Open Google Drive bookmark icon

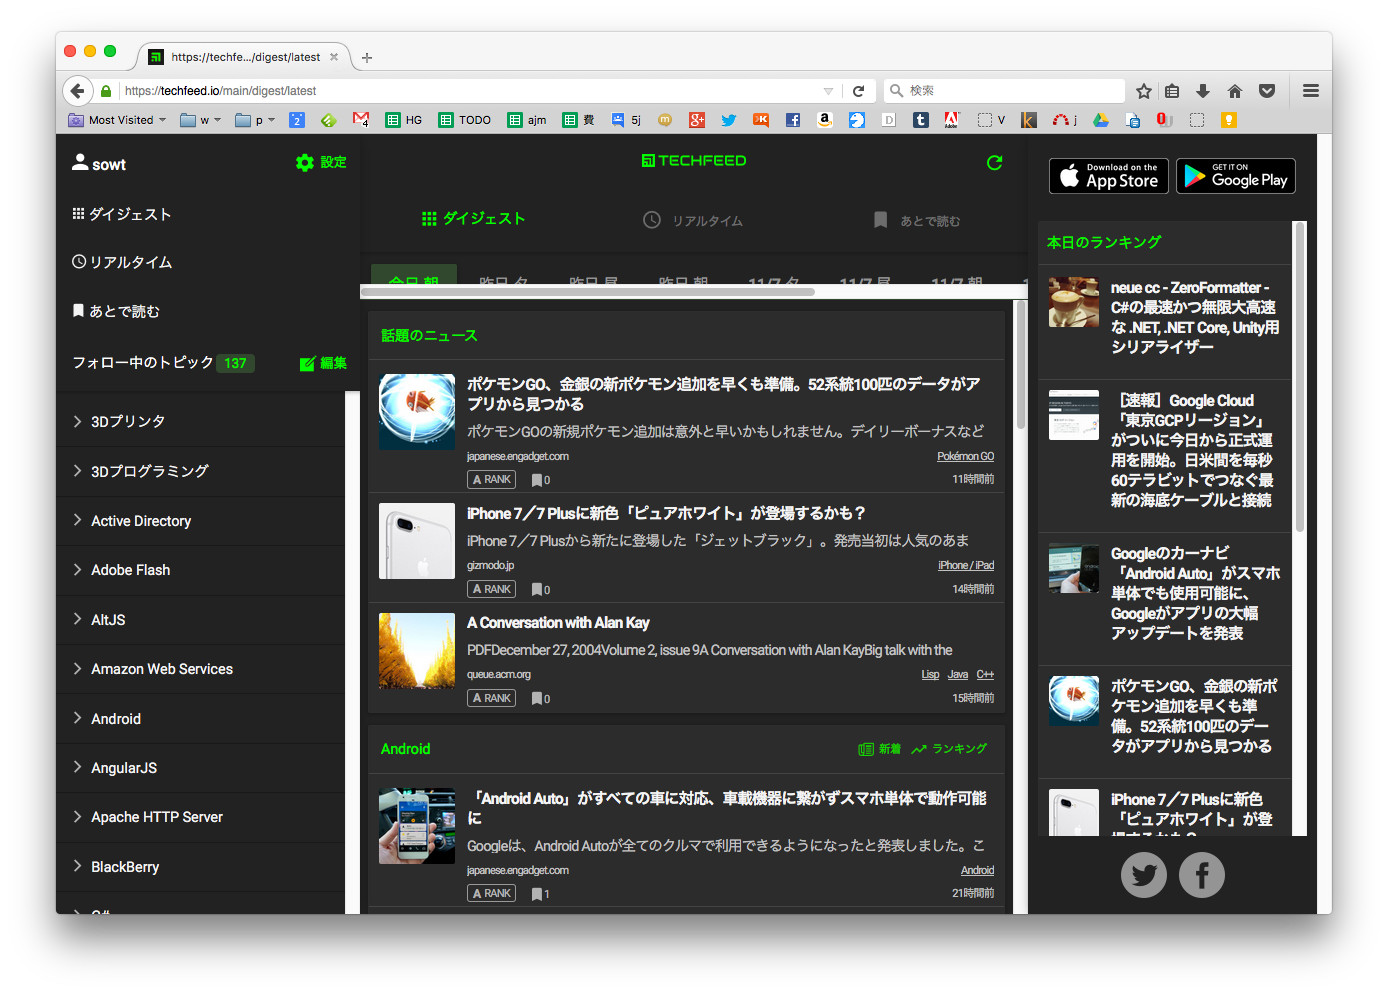[1100, 120]
